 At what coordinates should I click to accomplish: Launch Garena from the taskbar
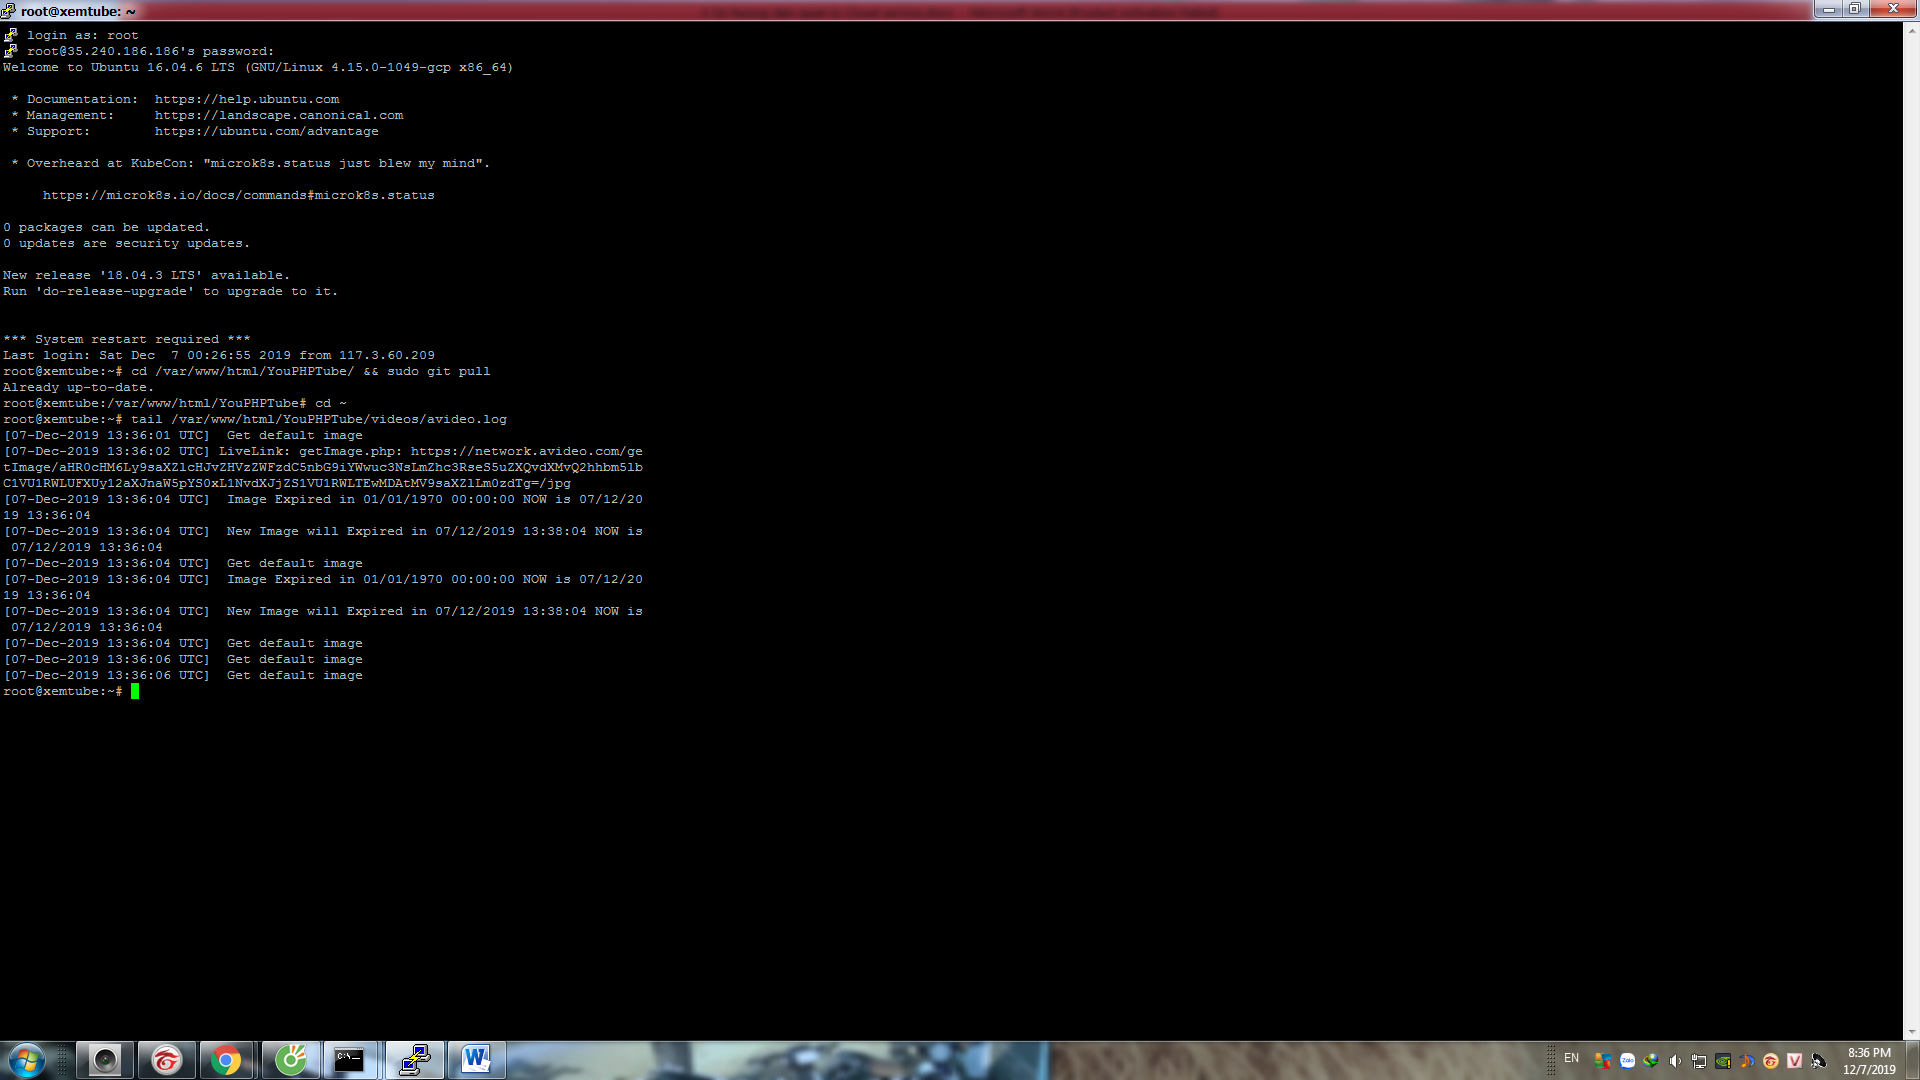166,1060
